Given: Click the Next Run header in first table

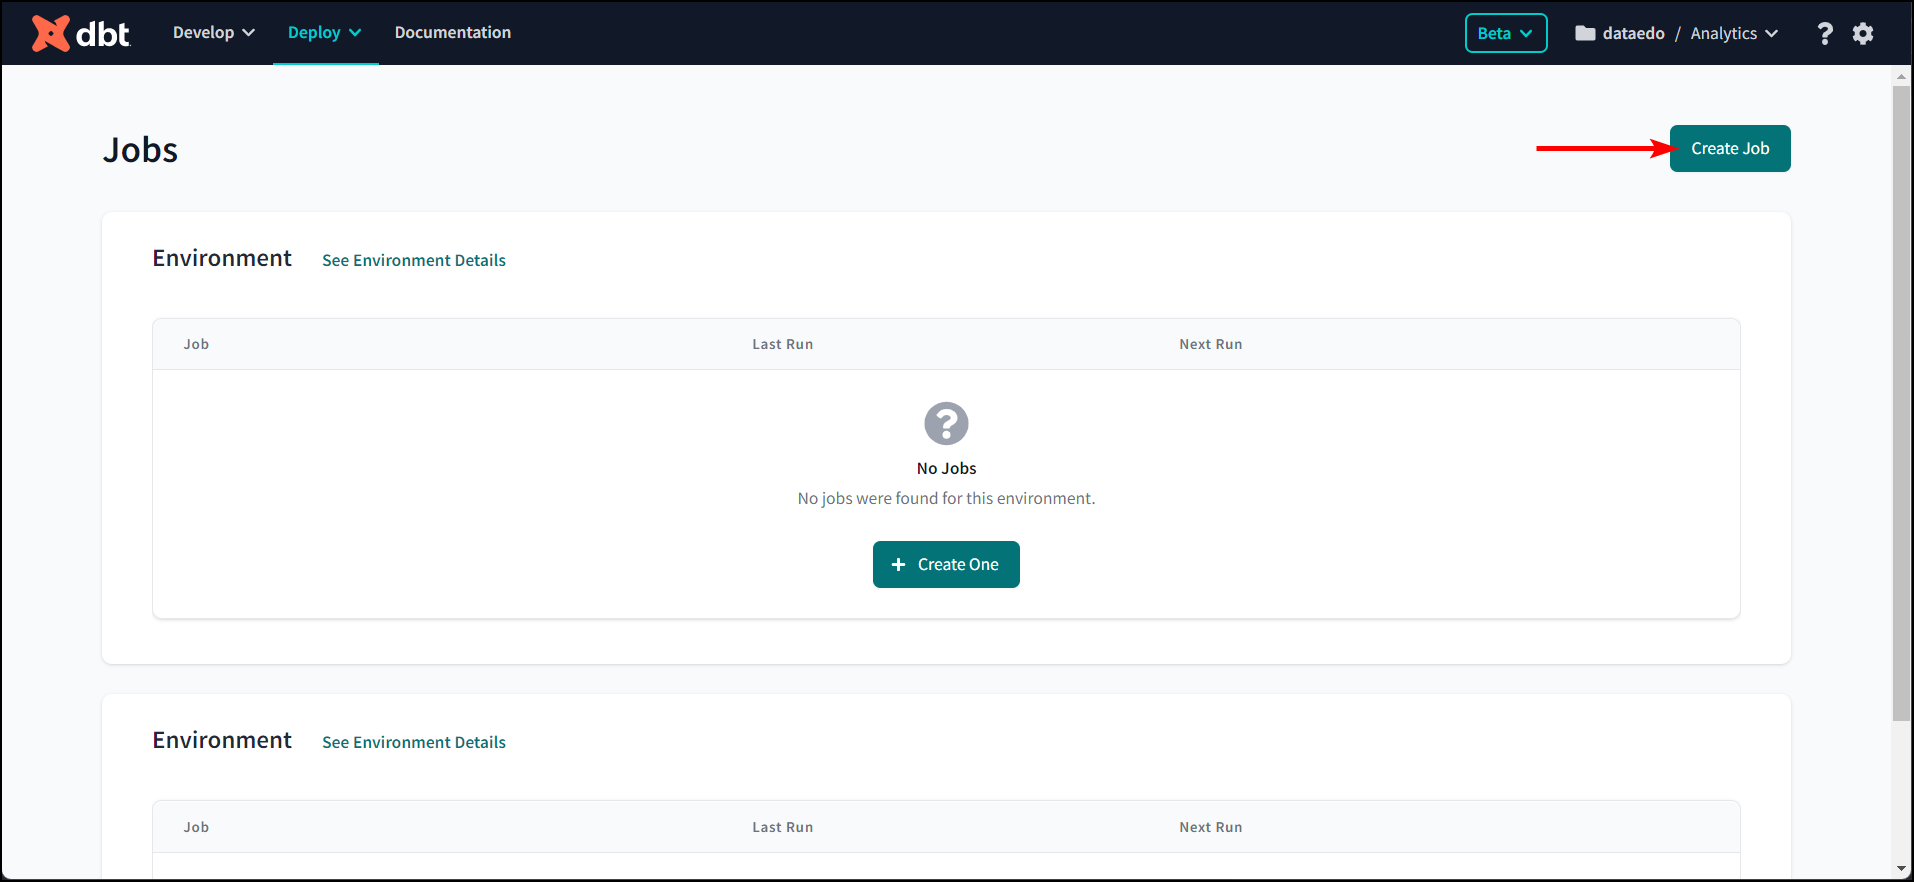Looking at the screenshot, I should pyautogui.click(x=1210, y=344).
